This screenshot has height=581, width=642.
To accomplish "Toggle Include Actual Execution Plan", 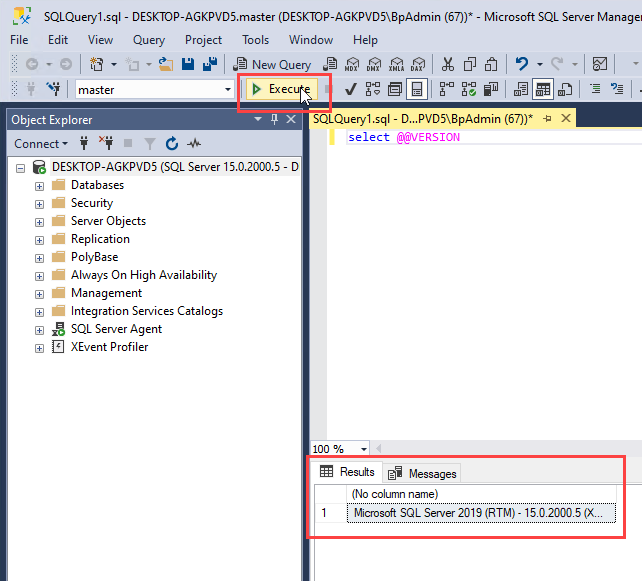I will pos(446,89).
